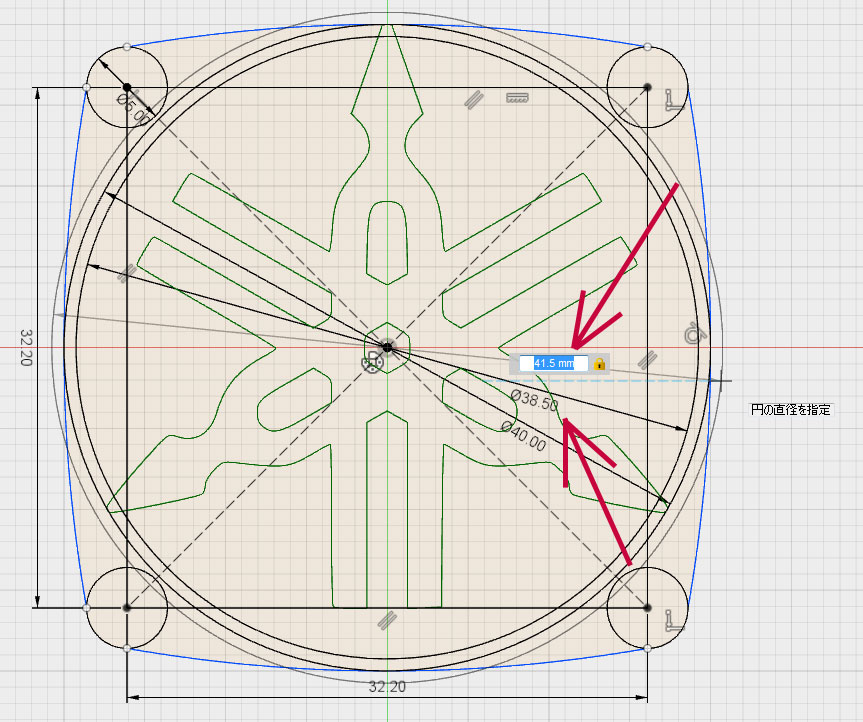Select the Ø40.00 diameter dimension label
The width and height of the screenshot is (863, 722).
(x=523, y=435)
